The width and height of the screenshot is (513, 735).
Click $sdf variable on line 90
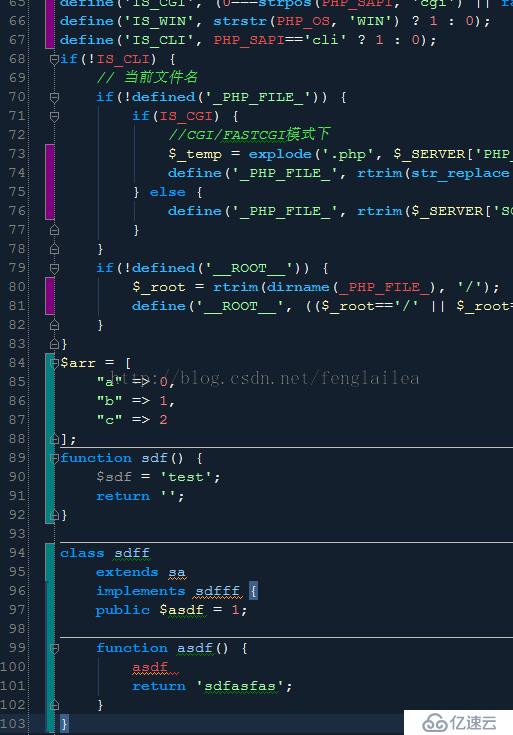(x=114, y=477)
